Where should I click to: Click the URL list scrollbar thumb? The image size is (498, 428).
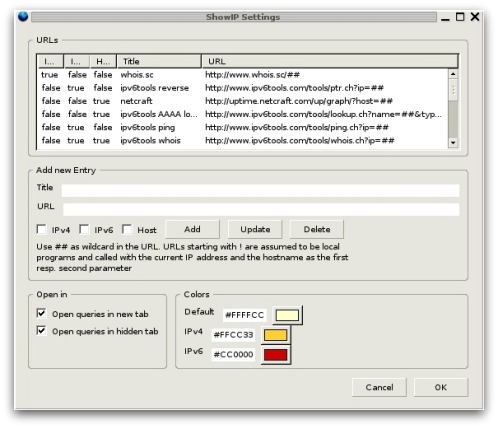tap(453, 89)
